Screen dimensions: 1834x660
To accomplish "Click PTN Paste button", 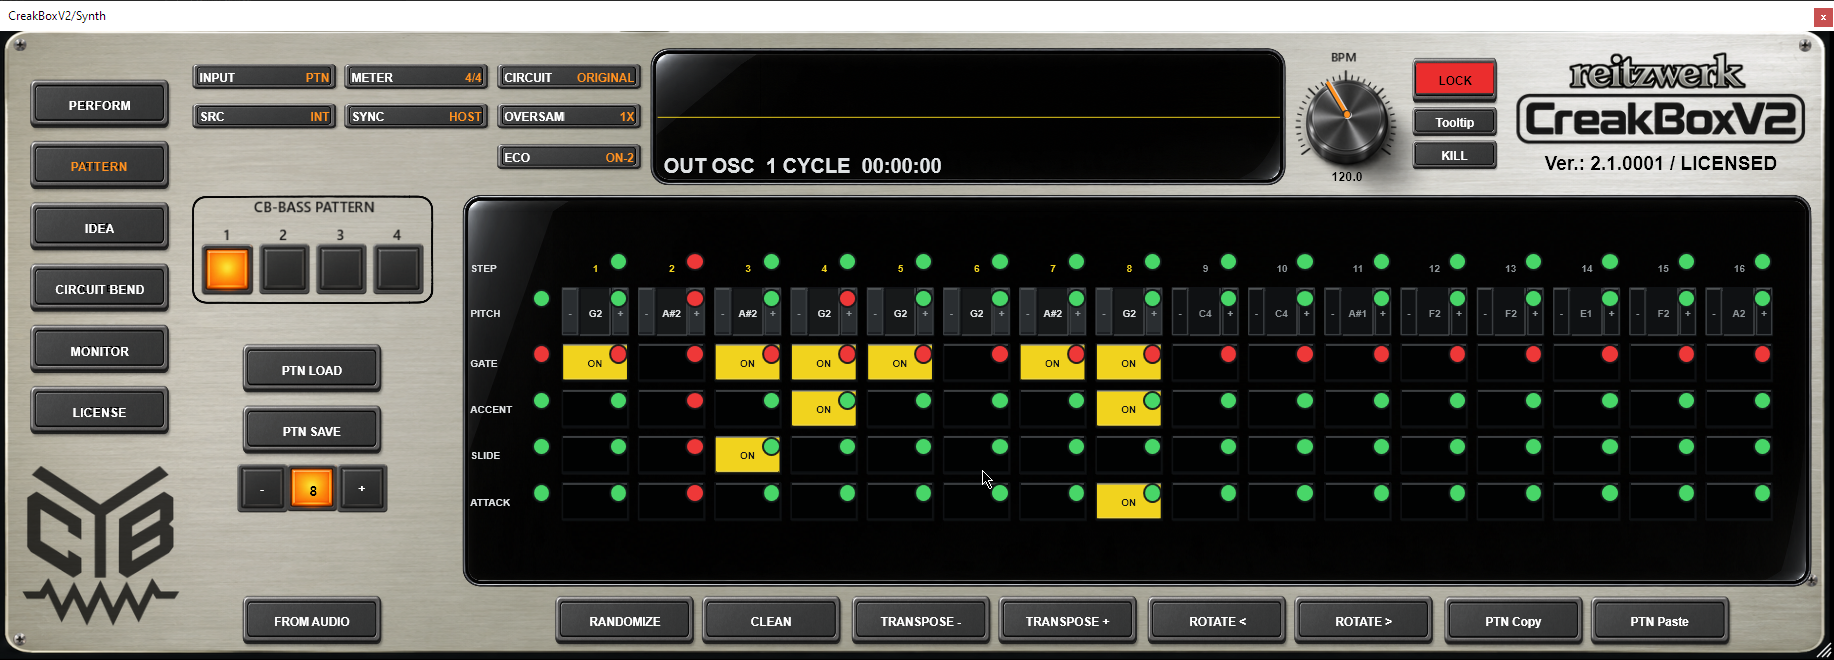I will click(1659, 621).
